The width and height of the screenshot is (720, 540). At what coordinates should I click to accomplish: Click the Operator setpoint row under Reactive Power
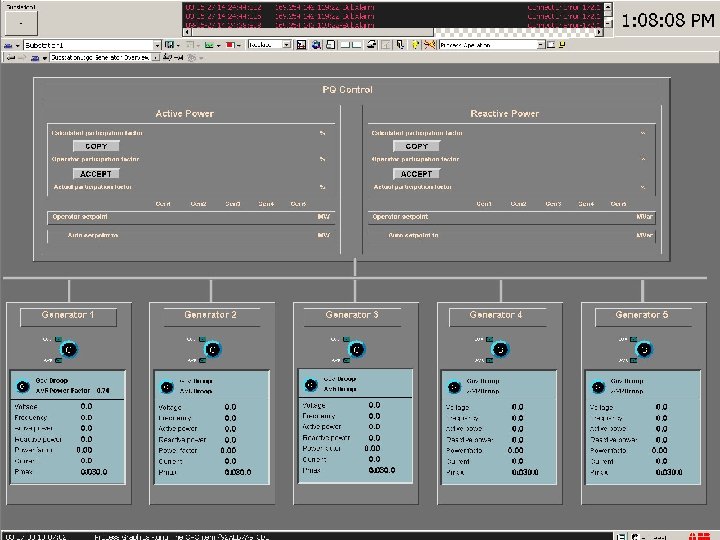(512, 217)
